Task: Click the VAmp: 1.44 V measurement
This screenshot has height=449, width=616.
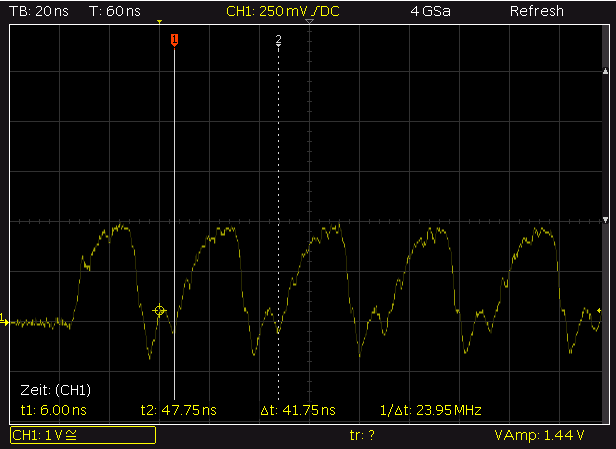Action: 539,435
